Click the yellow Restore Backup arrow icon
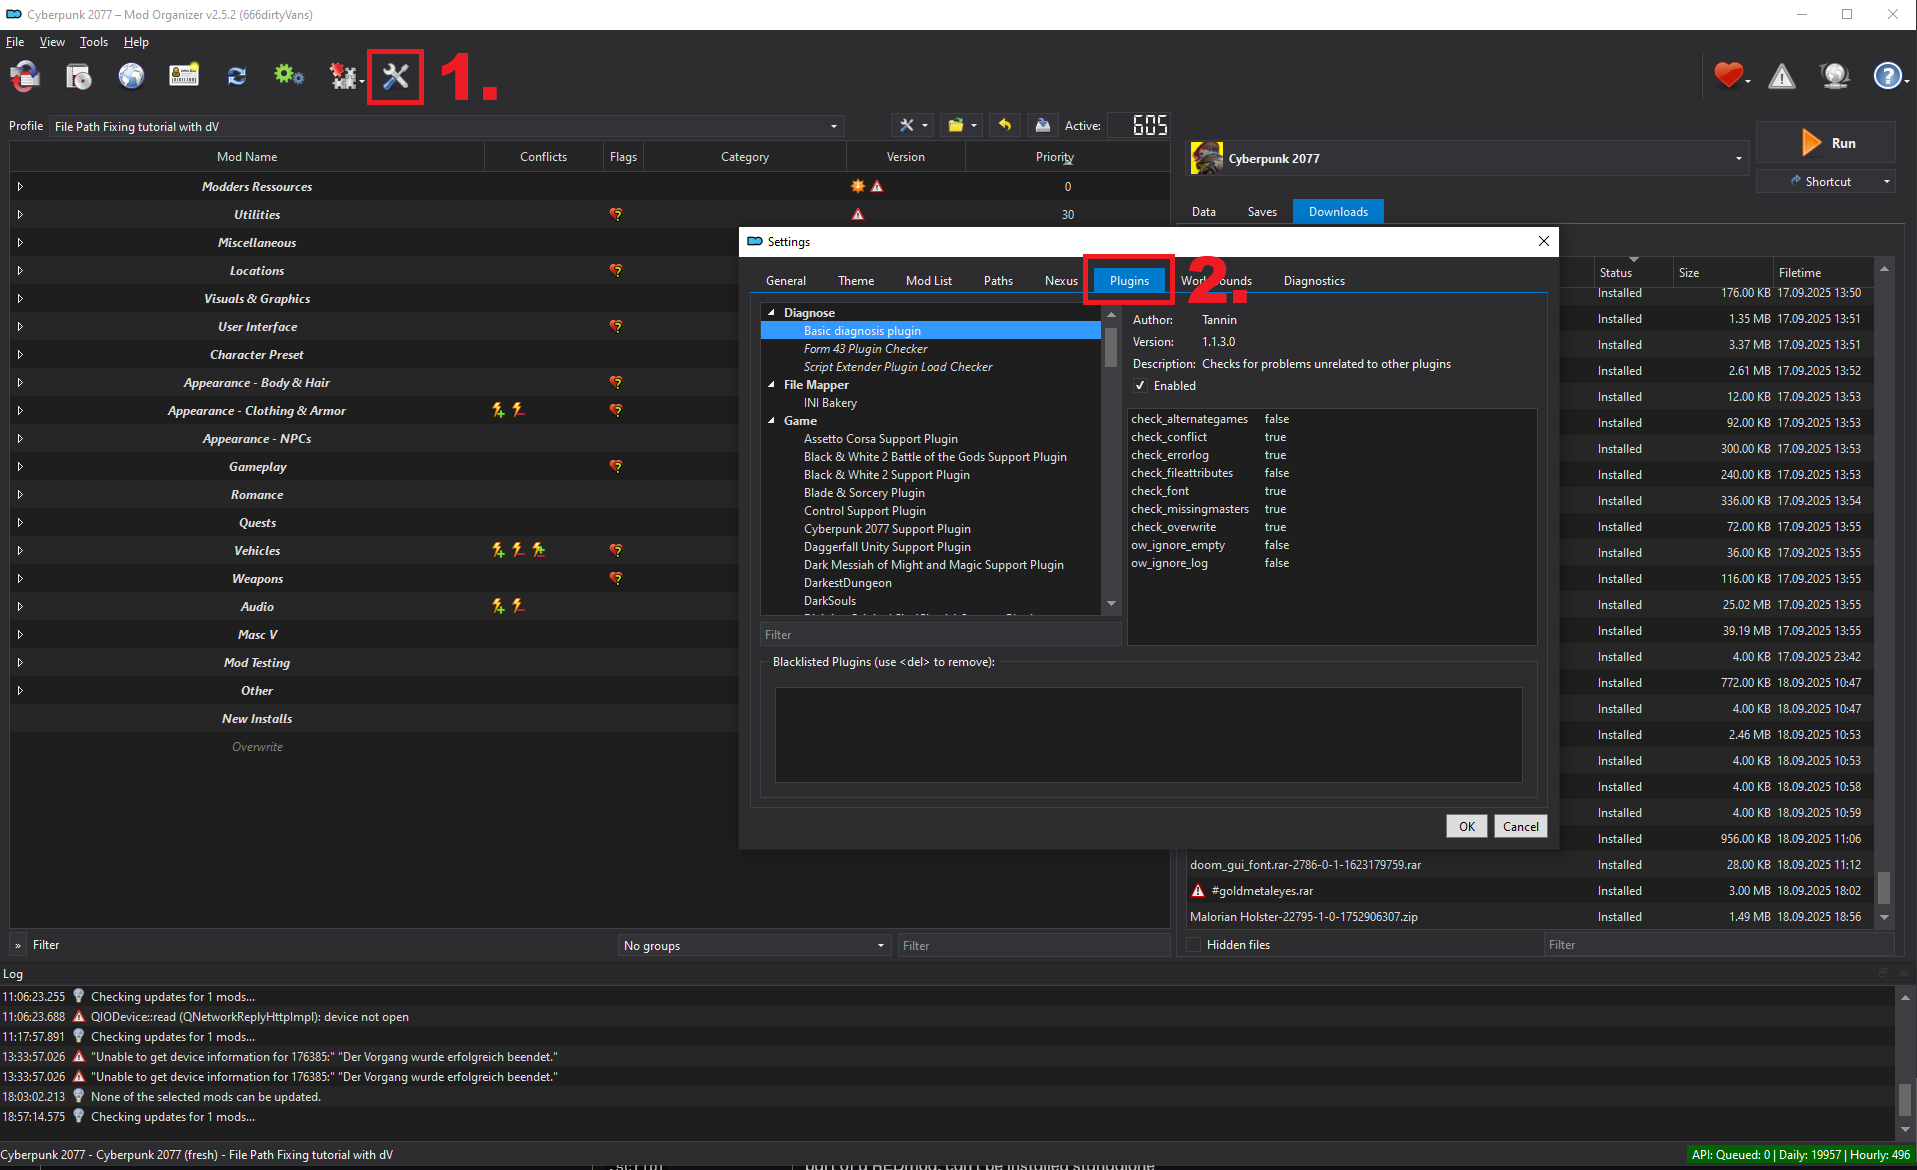 (1005, 125)
